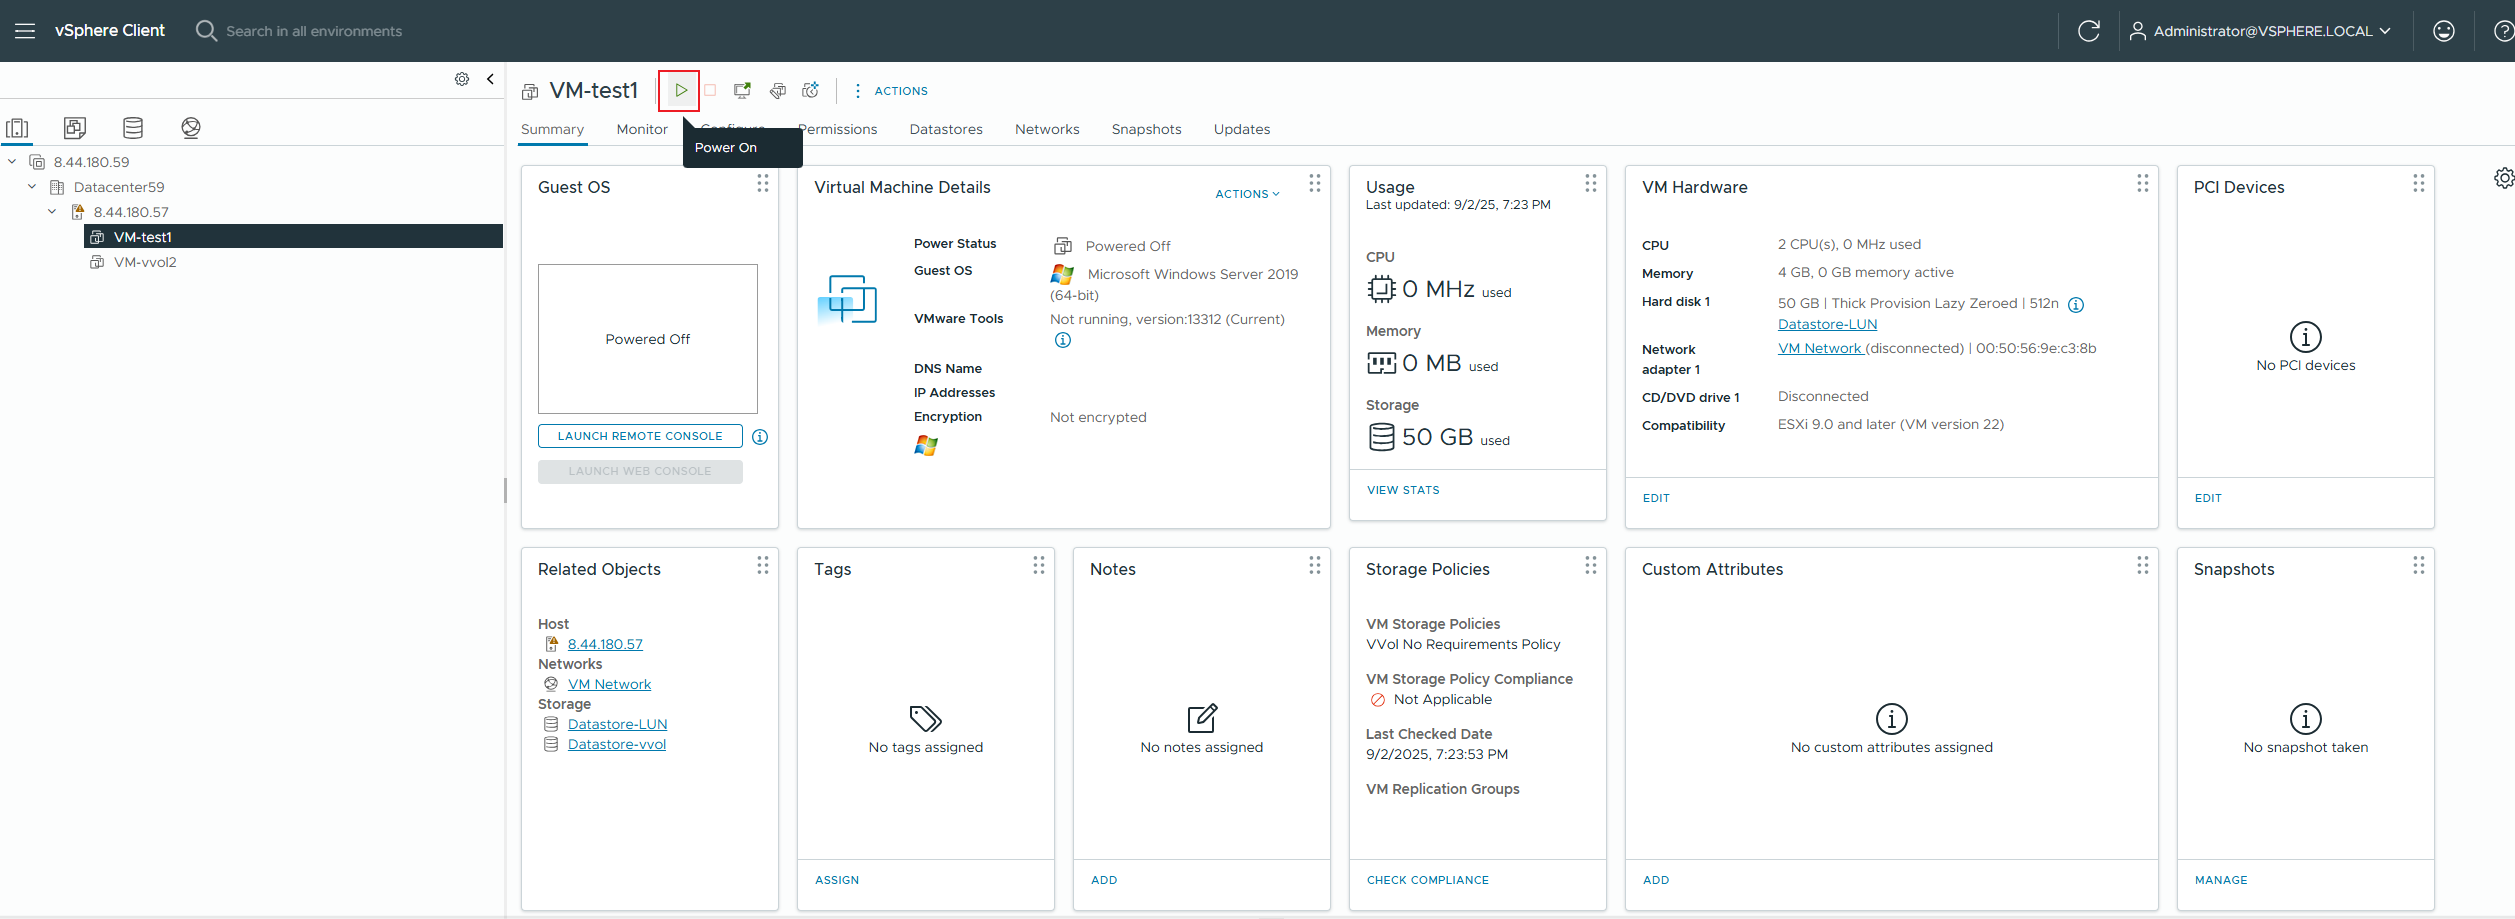Viewport: 2515px width, 919px height.
Task: Switch to VMs and Templates inventory view
Action: coord(75,128)
